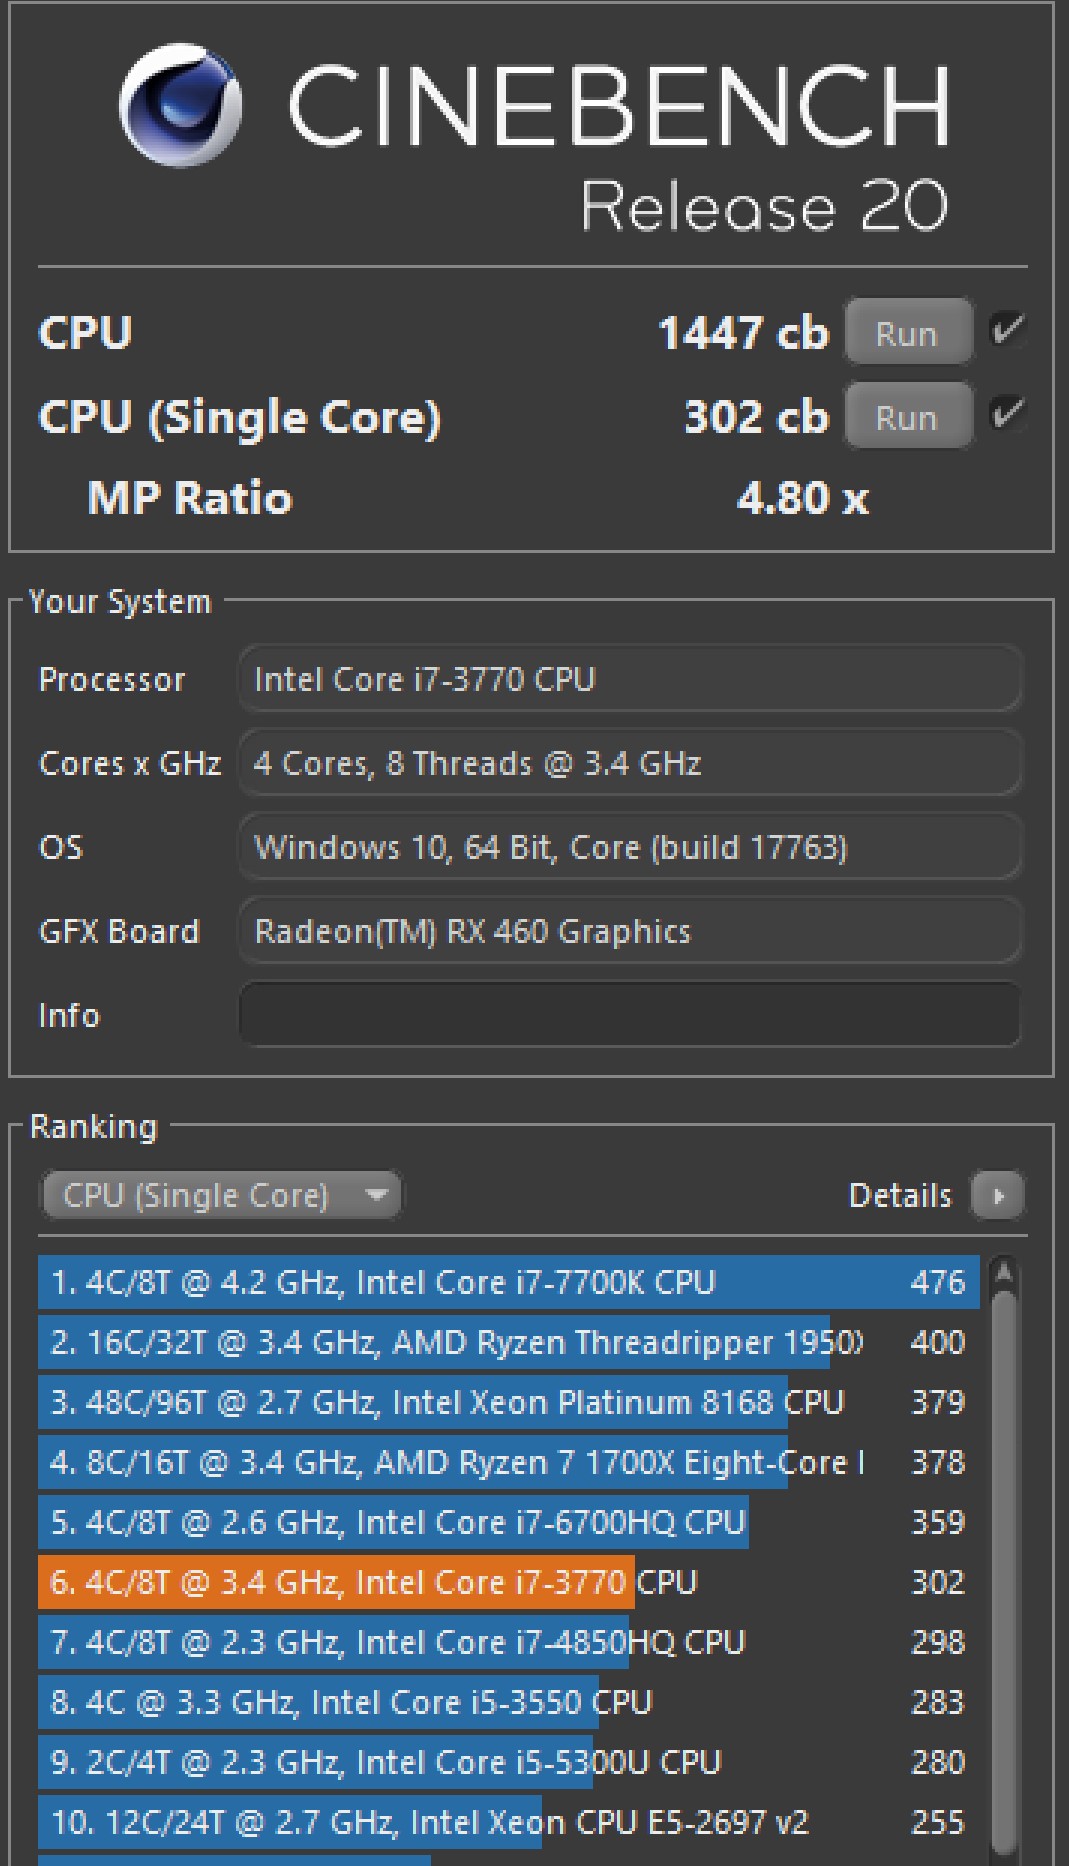Toggle the CPU (Single Core) test checkbox
The image size is (1069, 1866).
coord(1007,414)
